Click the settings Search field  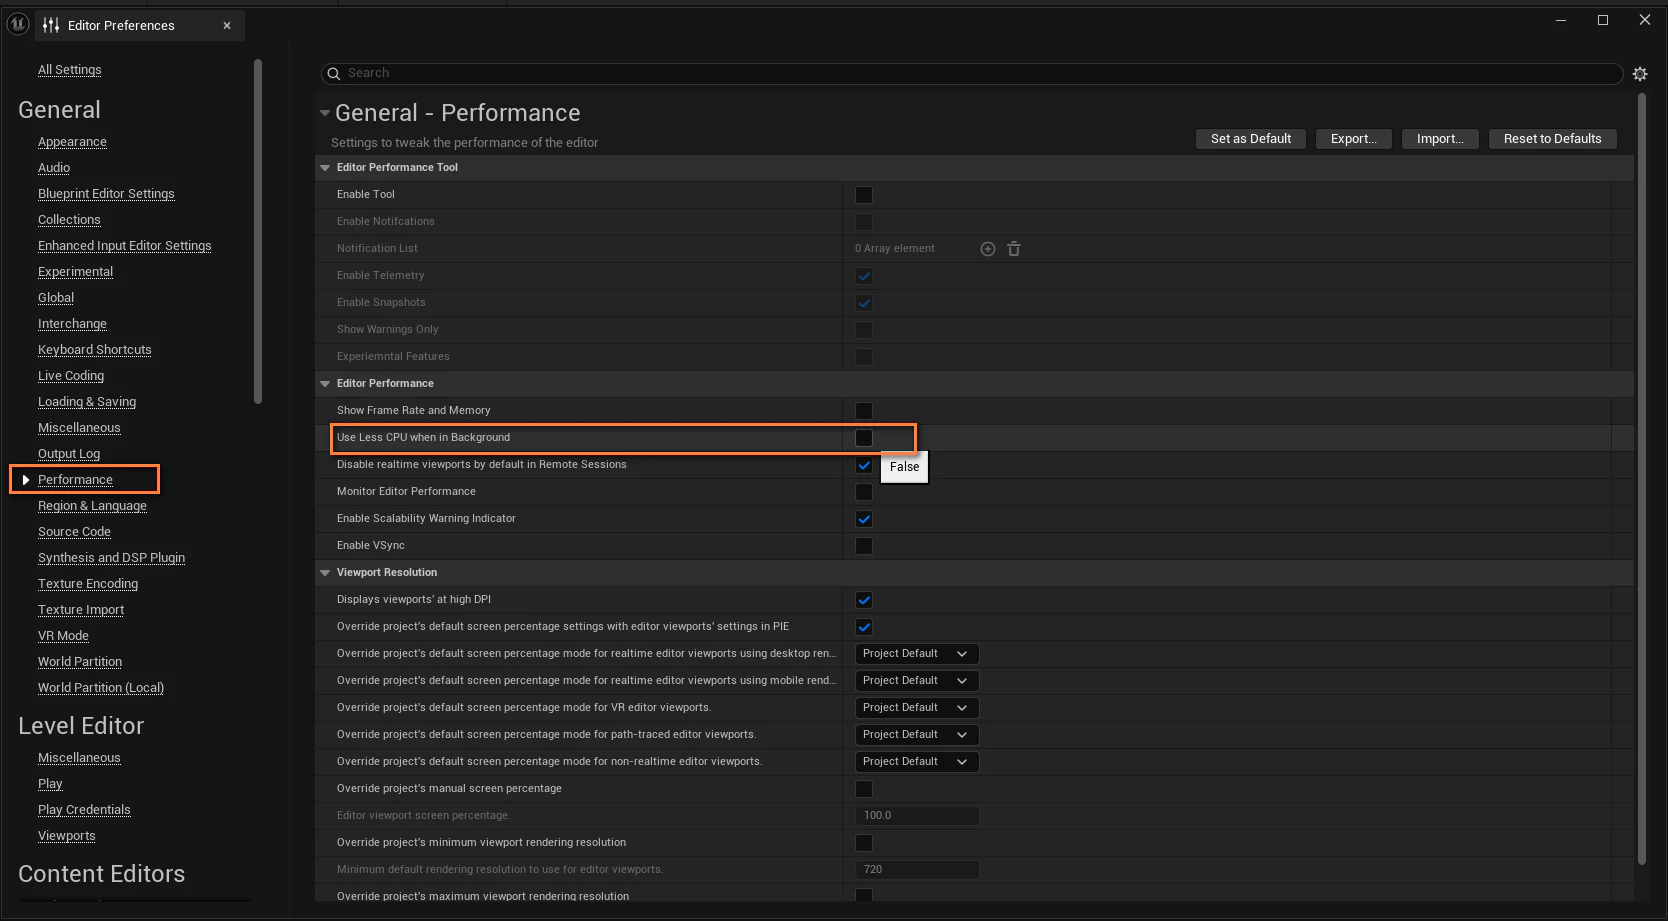(972, 74)
